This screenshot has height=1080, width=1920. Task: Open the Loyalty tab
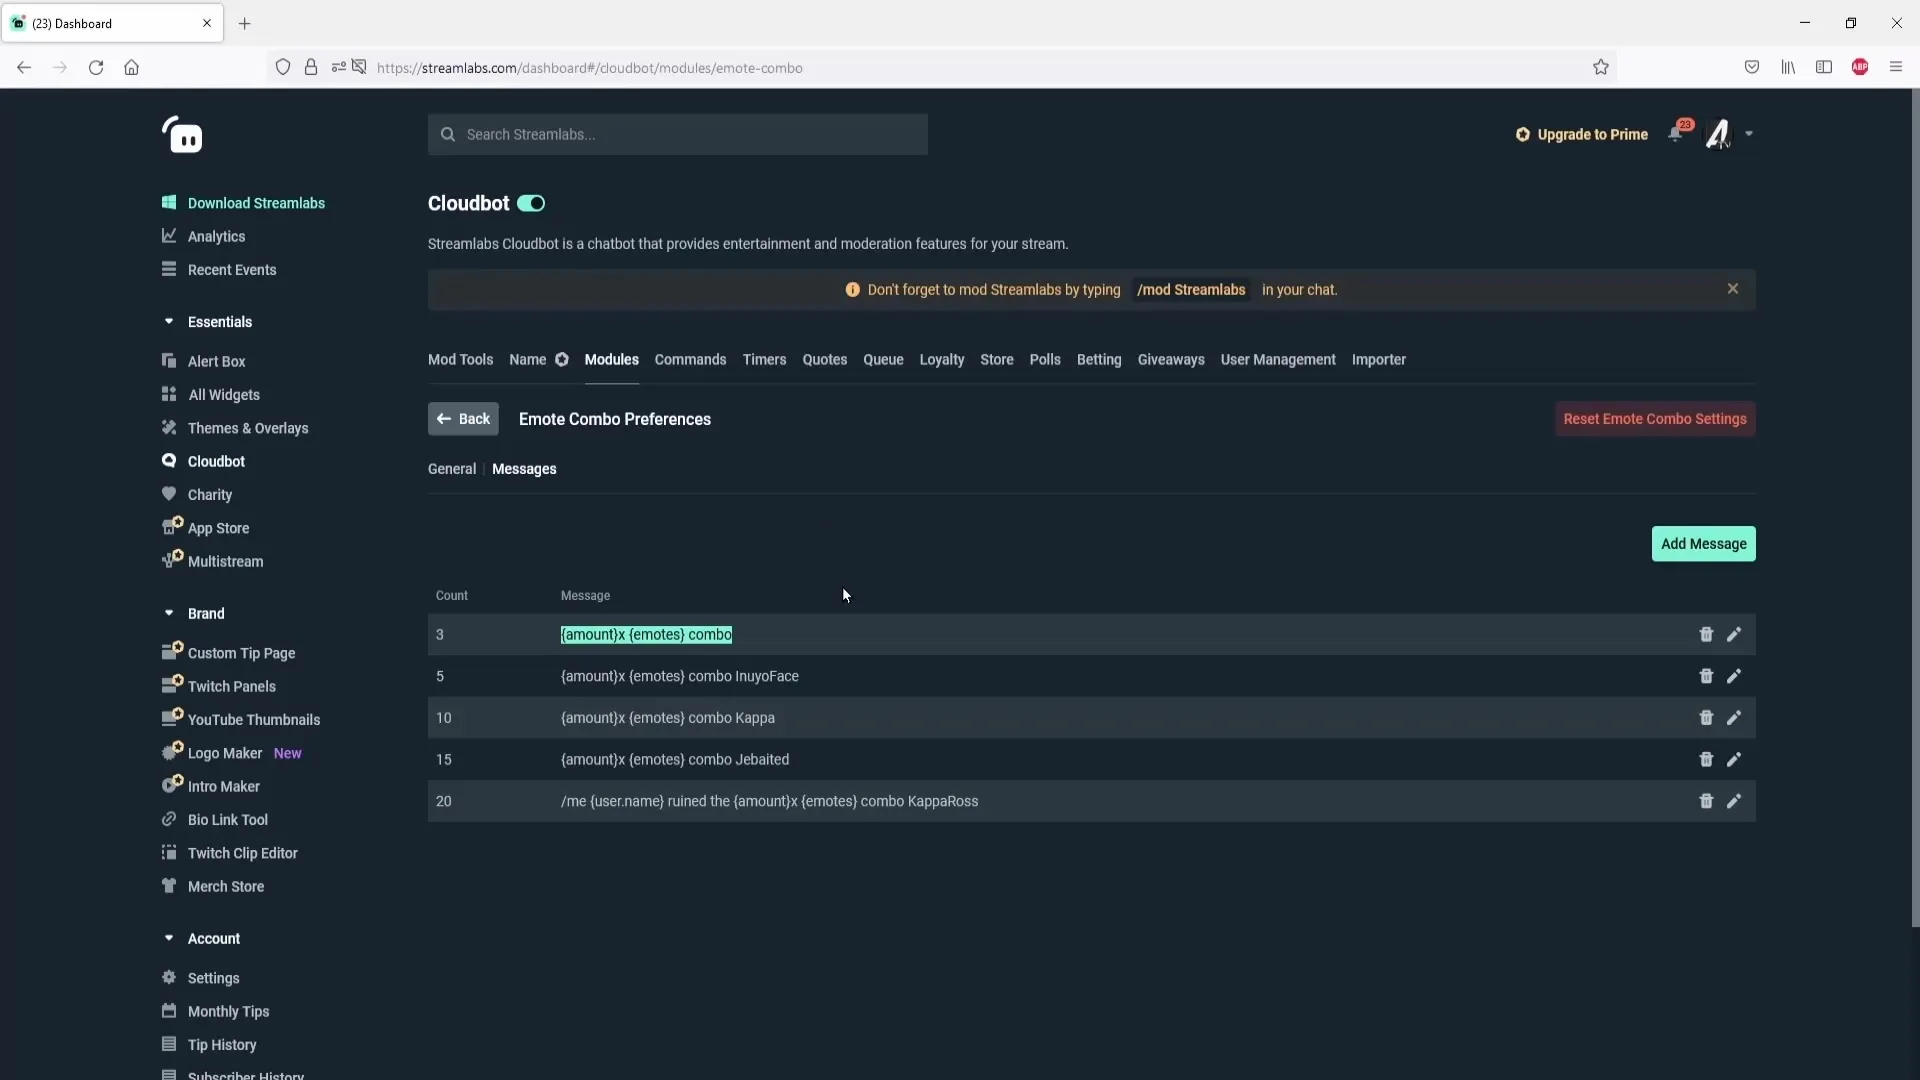[942, 360]
